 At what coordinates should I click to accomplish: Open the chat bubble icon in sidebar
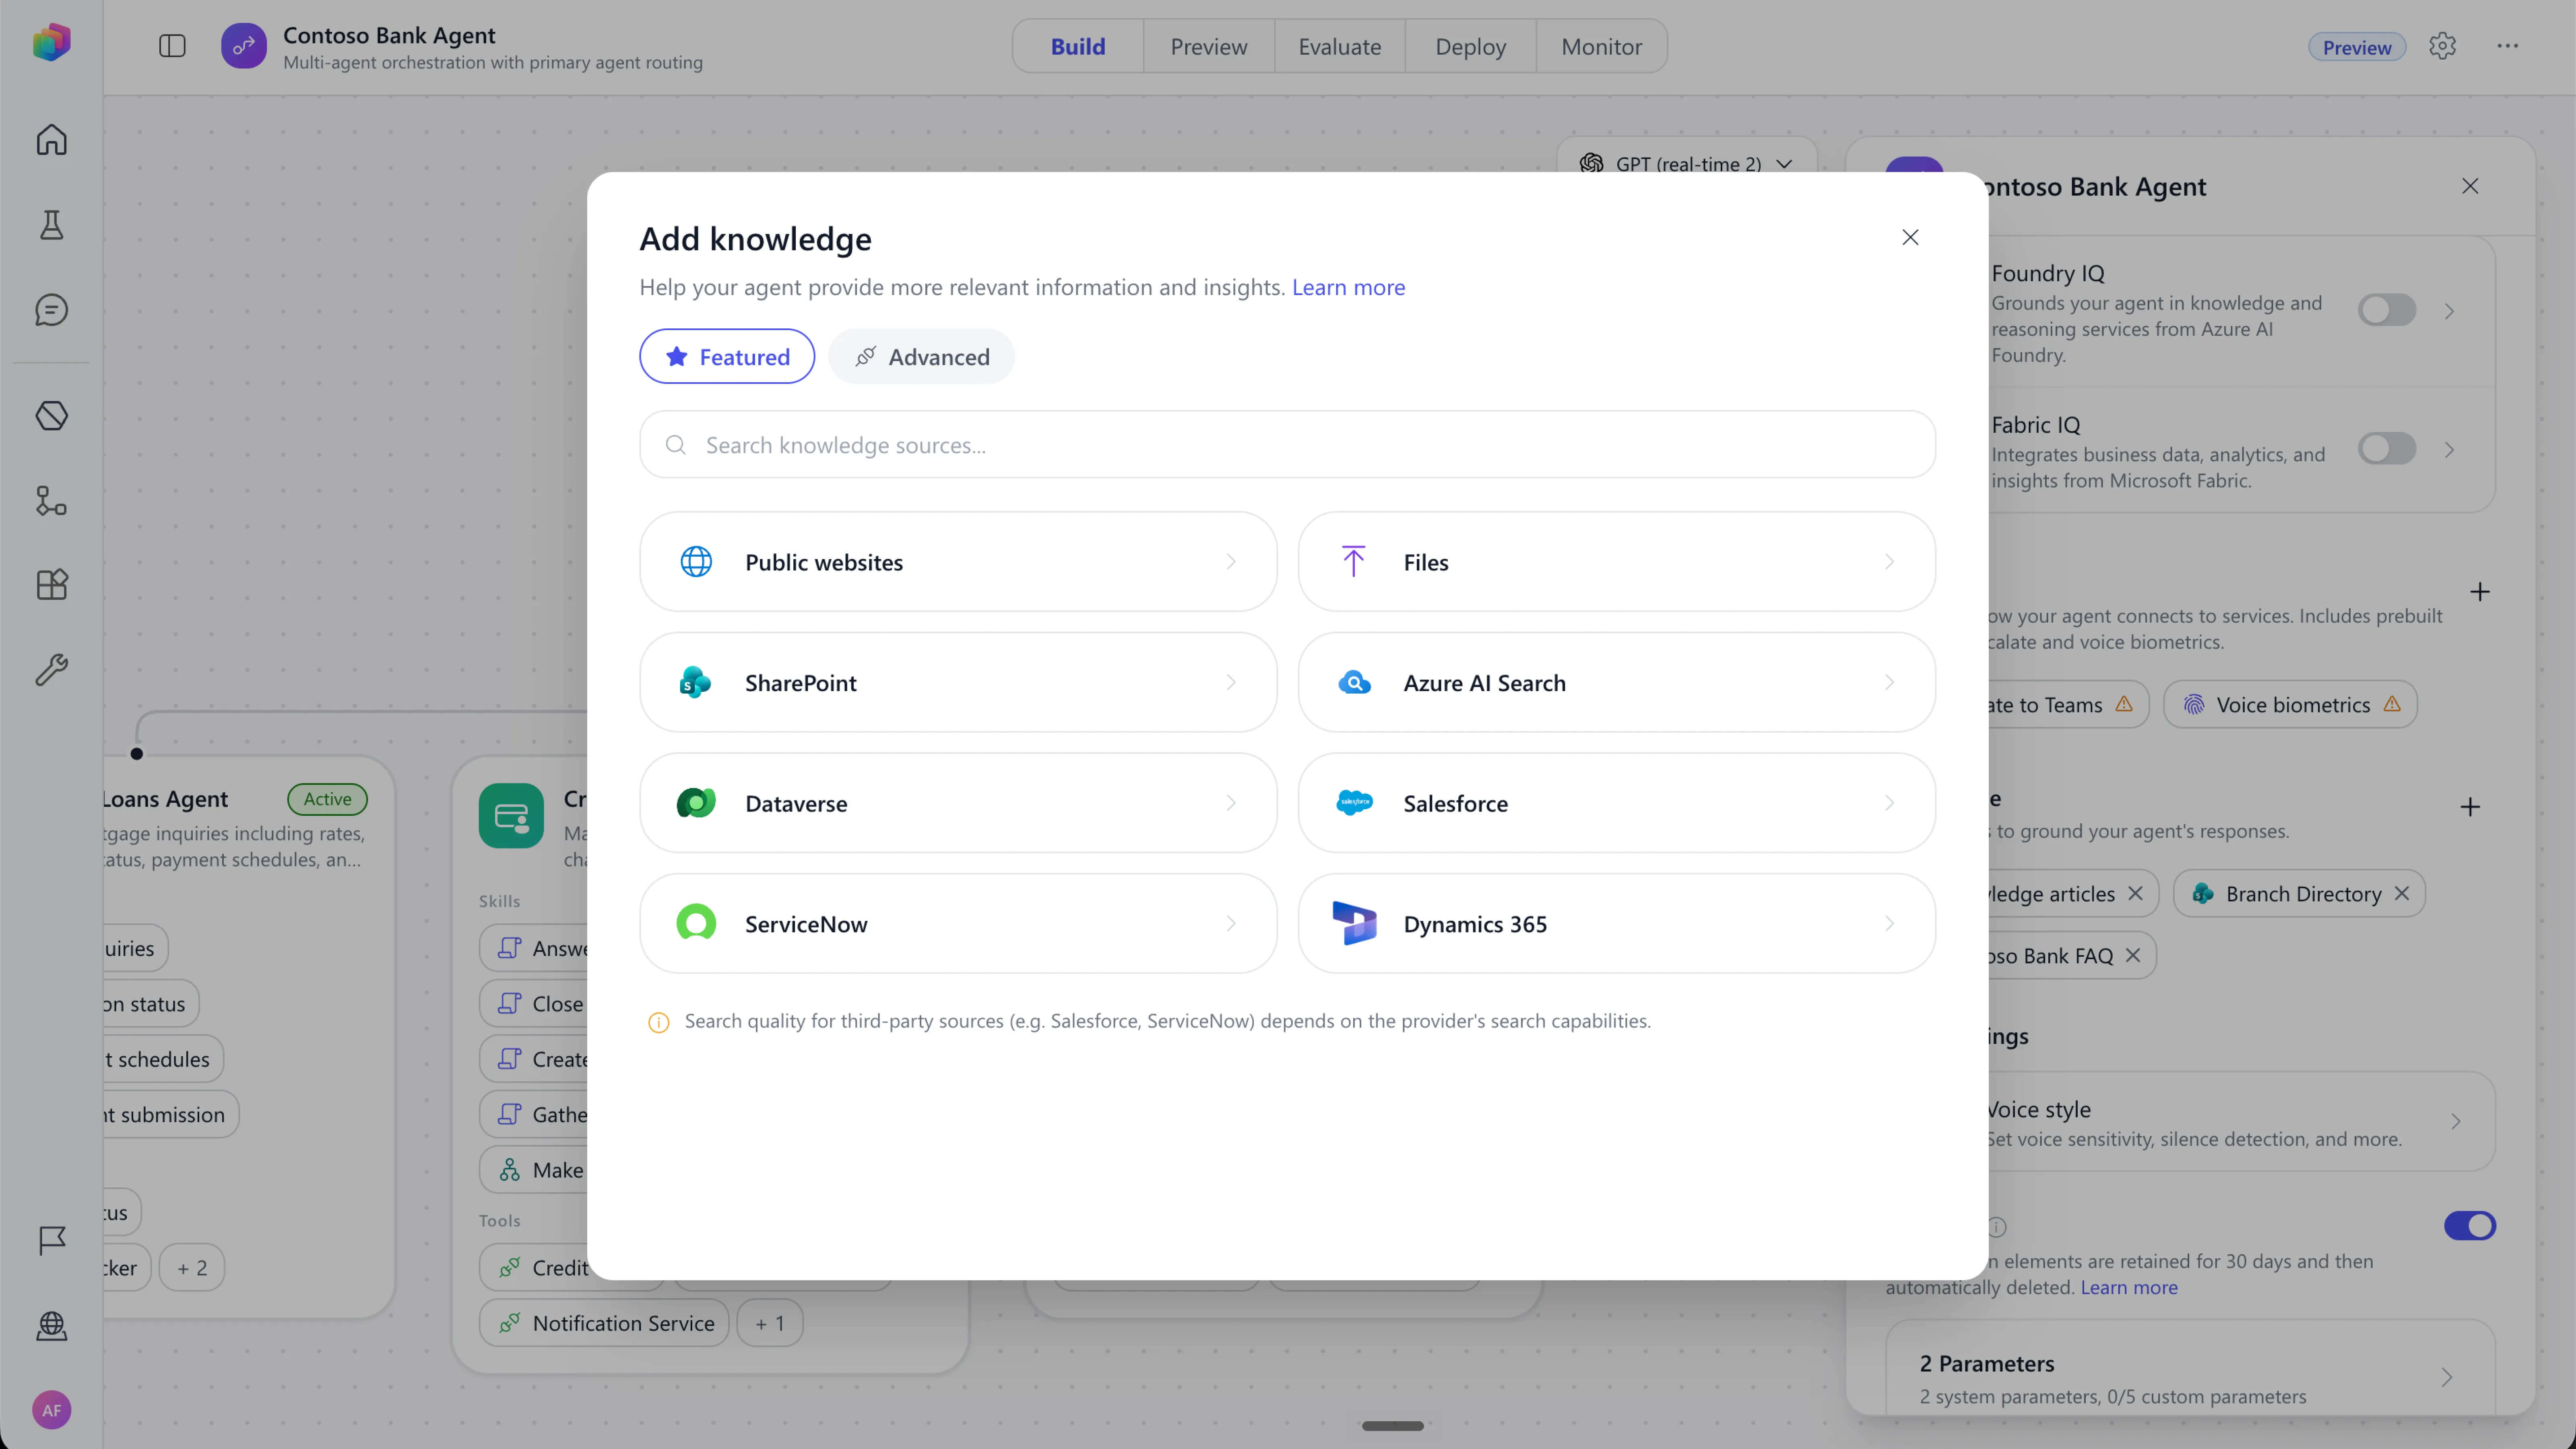[51, 310]
